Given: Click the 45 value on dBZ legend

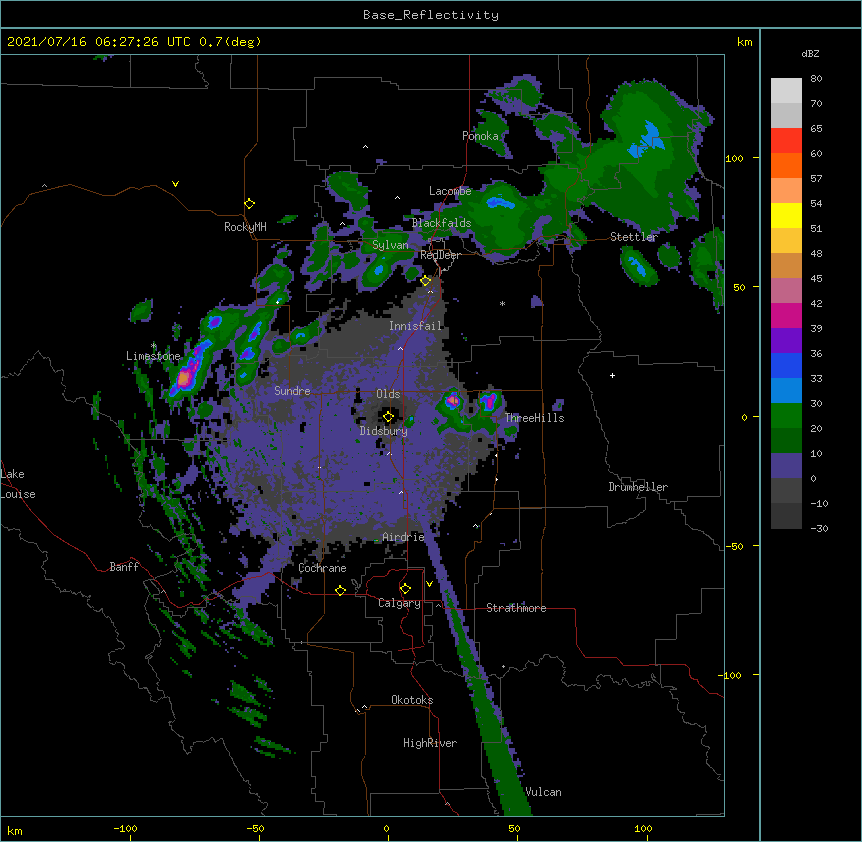Looking at the screenshot, I should coord(816,278).
